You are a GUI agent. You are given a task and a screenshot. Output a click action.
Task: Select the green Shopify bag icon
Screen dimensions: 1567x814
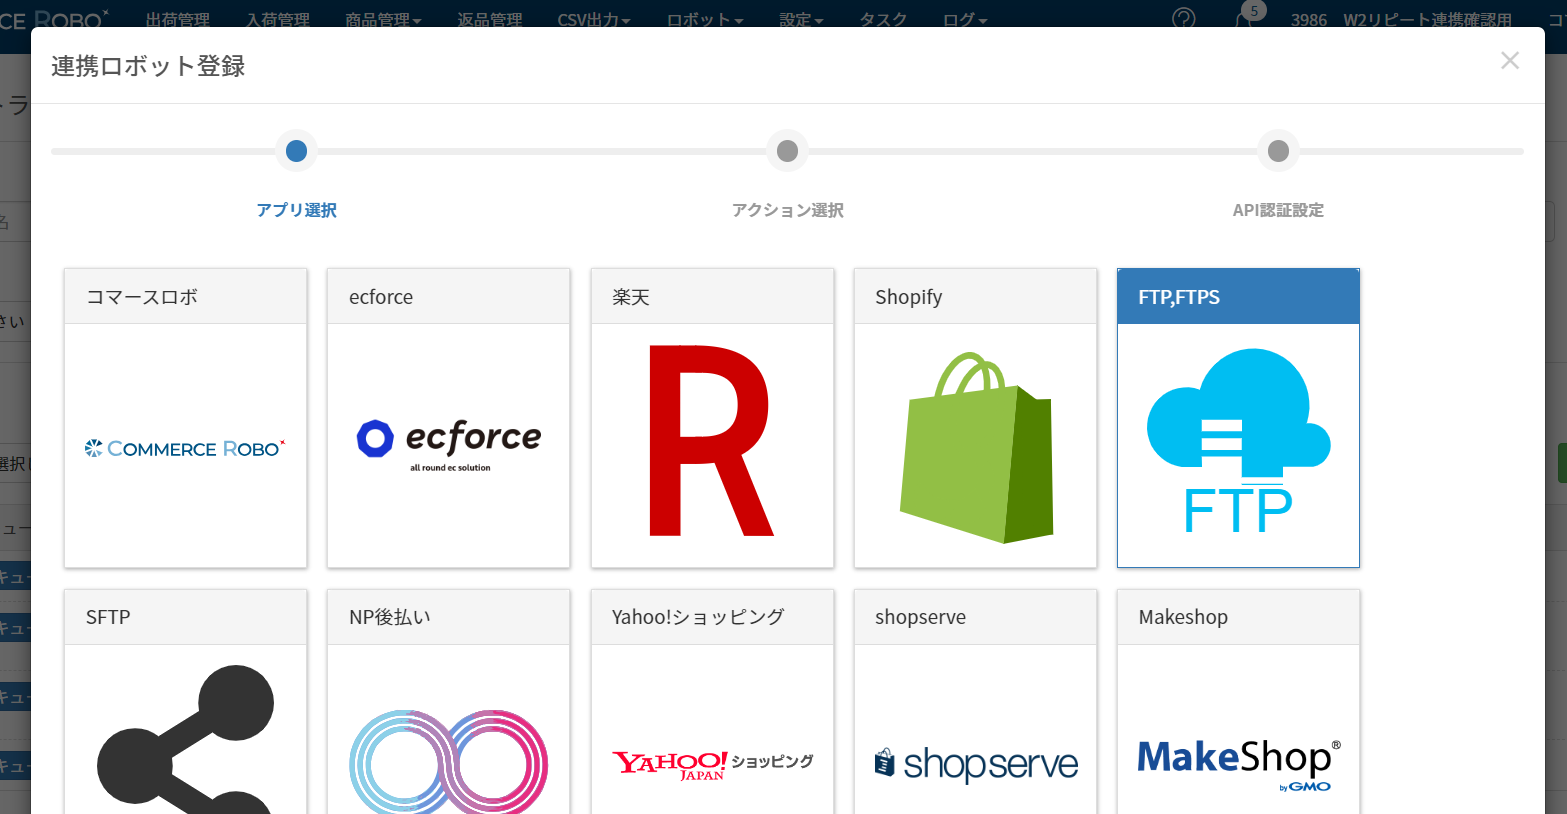coord(976,447)
